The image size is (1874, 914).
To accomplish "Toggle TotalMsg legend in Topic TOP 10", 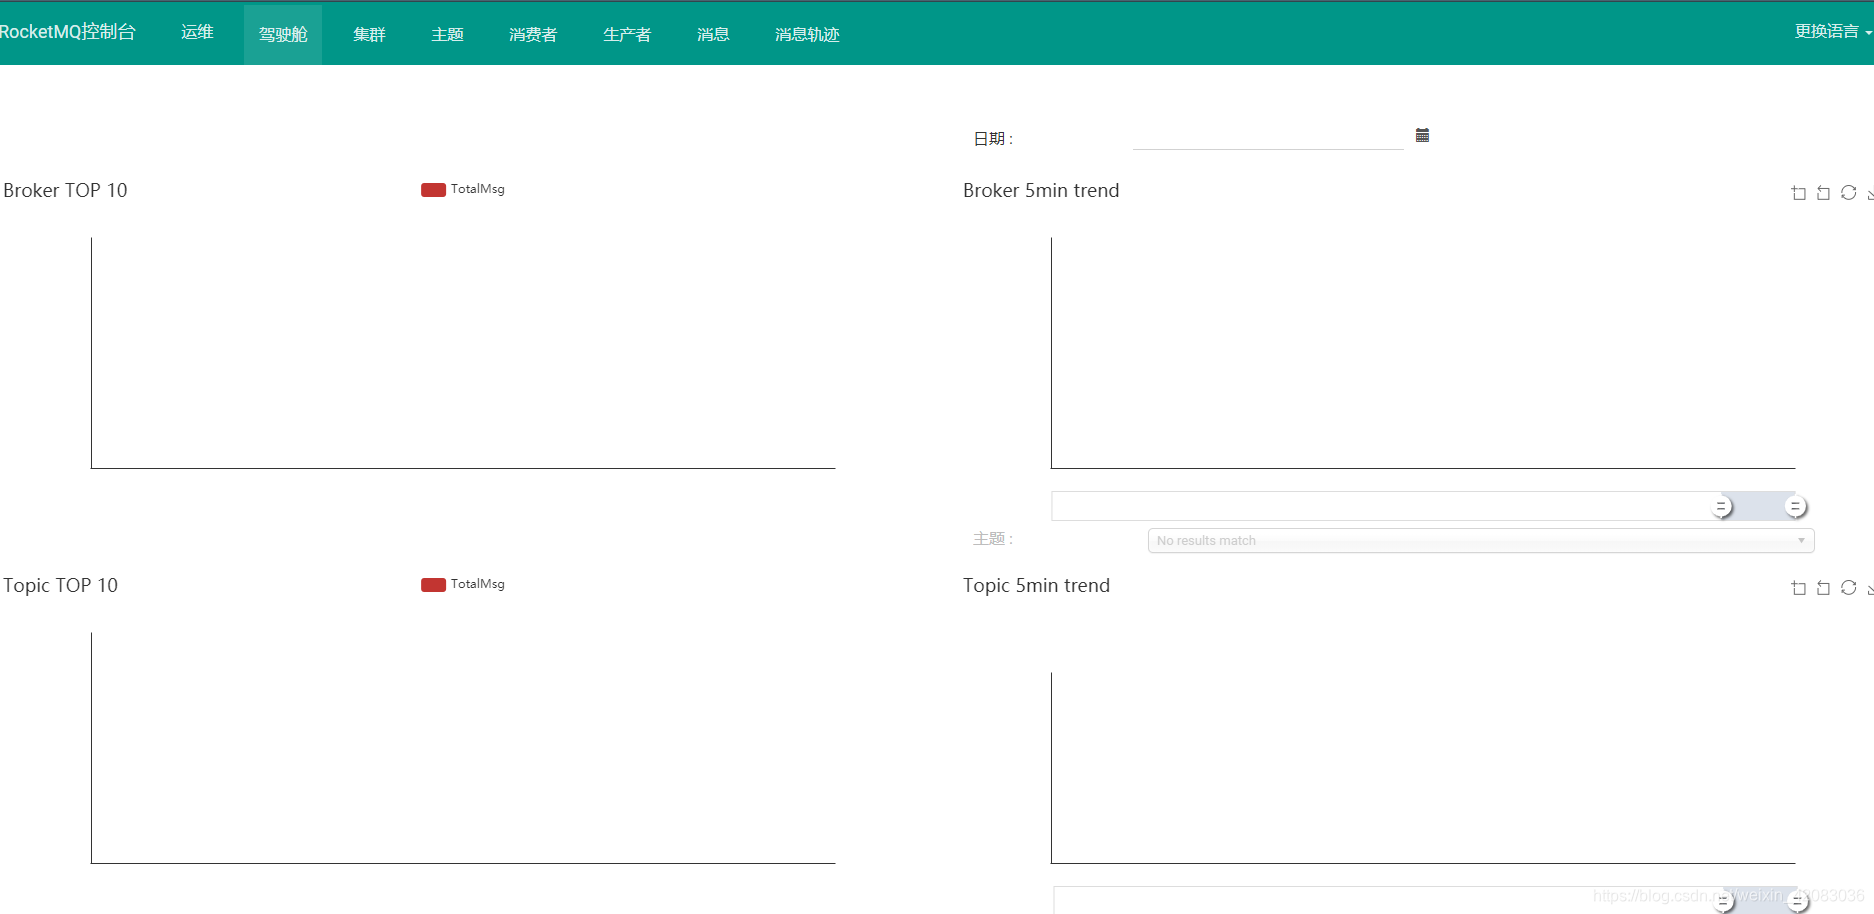I will click(463, 584).
